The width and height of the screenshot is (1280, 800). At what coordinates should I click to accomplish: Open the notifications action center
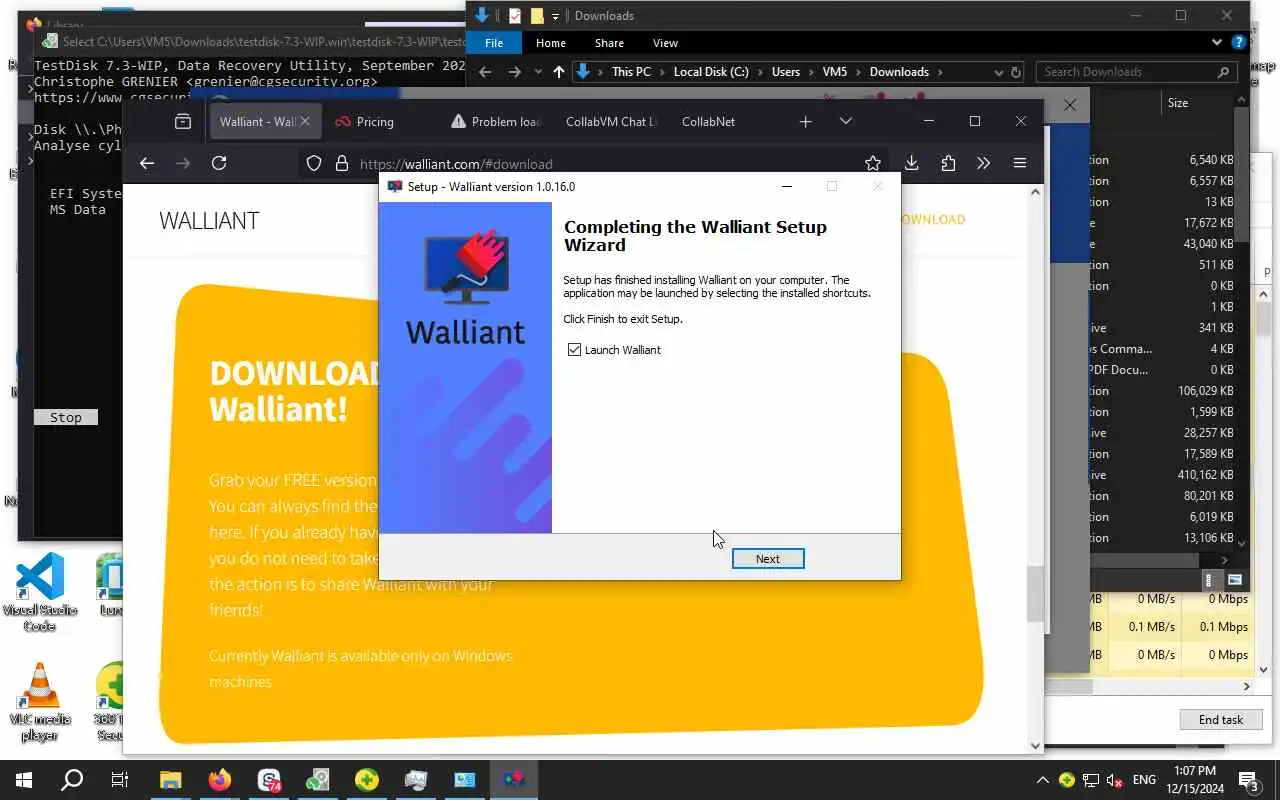1248,780
